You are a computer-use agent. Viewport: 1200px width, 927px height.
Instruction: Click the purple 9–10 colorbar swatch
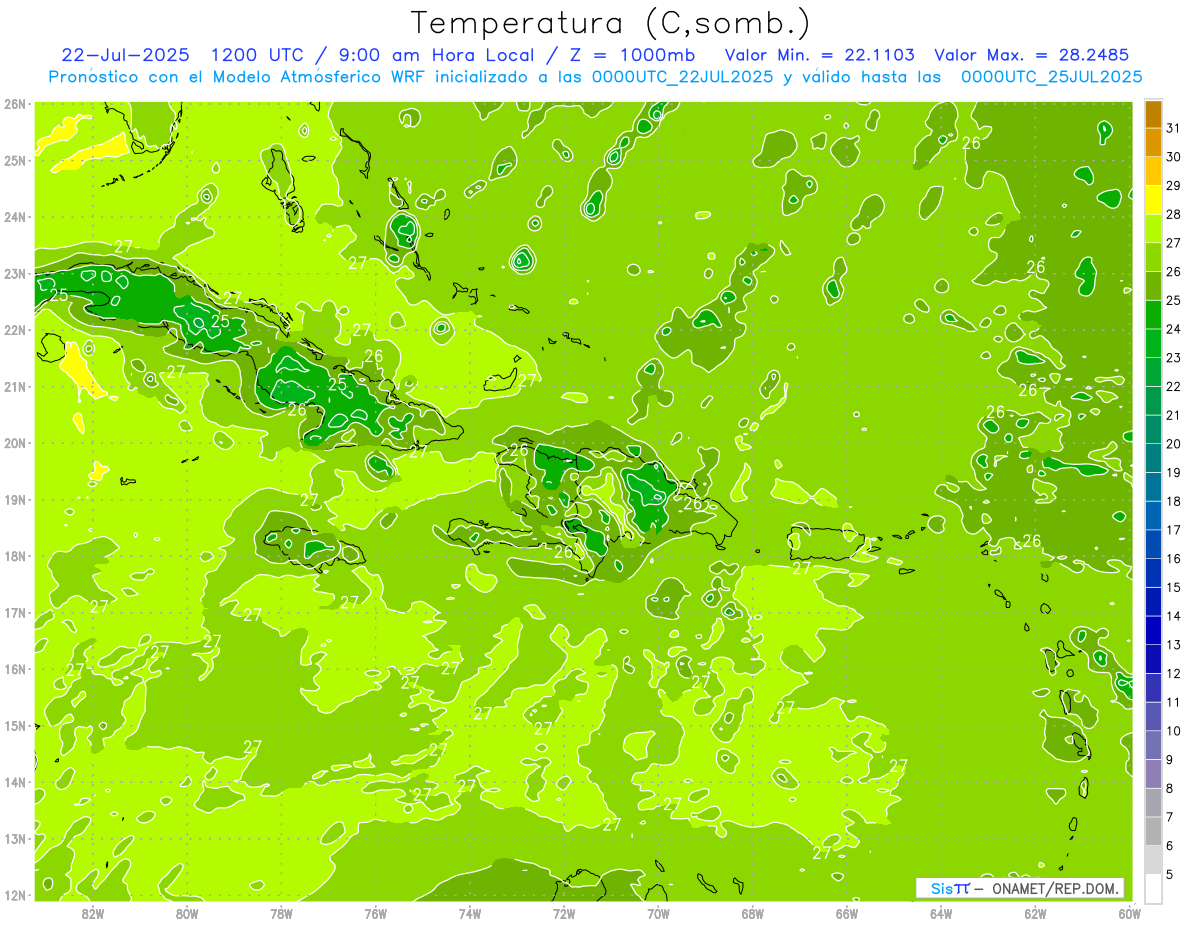[x=1153, y=745]
